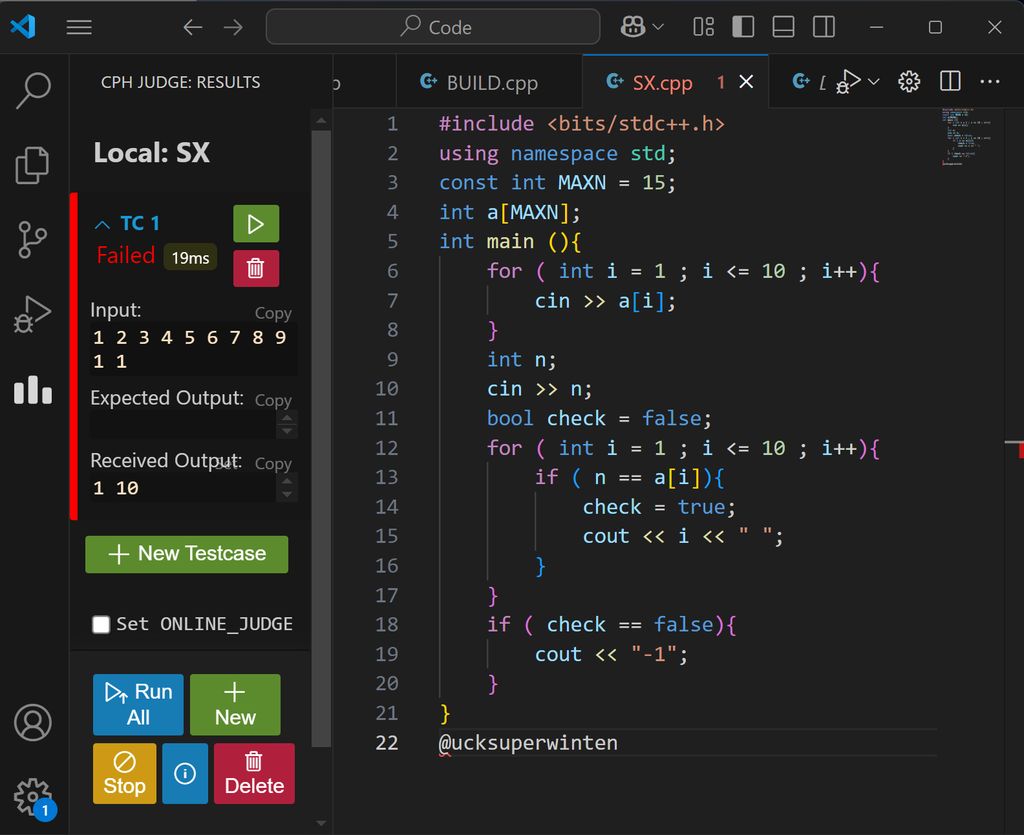
Task: Click the Run All button
Action: pos(138,704)
